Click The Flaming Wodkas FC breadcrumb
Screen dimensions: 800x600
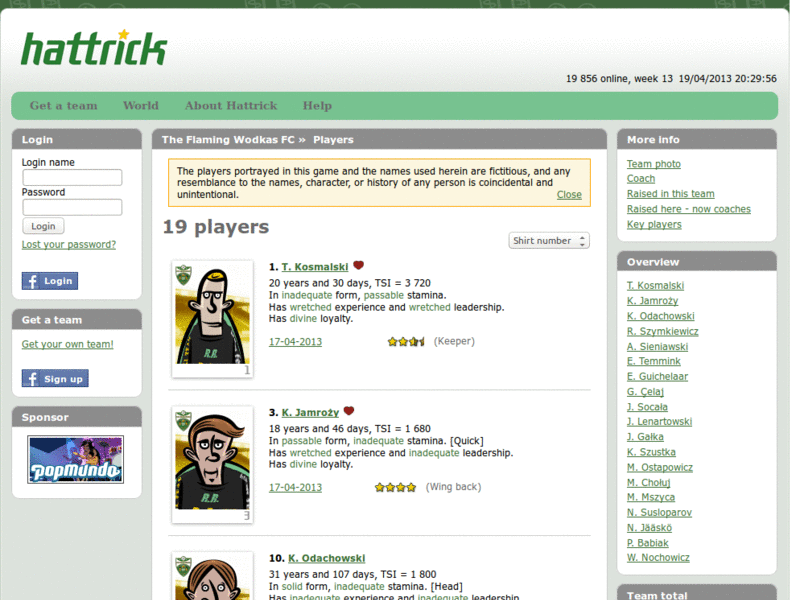(228, 140)
